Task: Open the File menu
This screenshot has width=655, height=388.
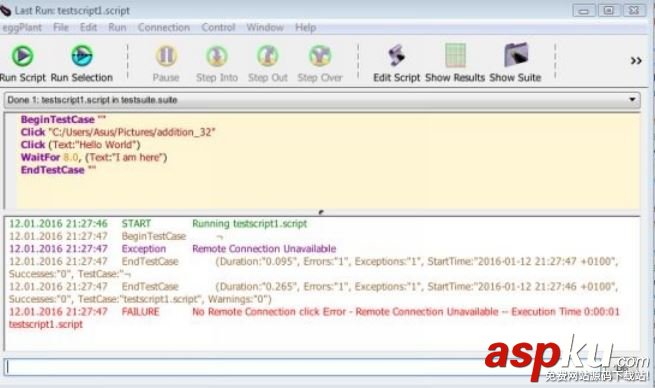Action: click(x=61, y=28)
